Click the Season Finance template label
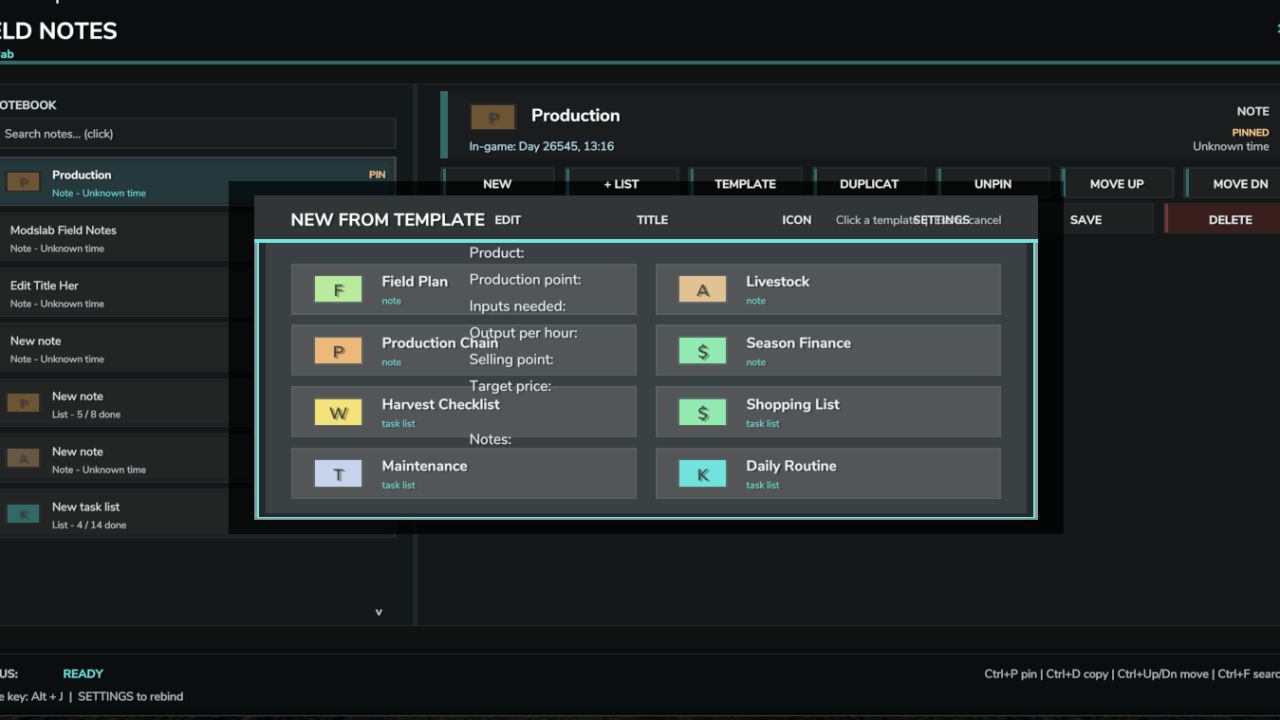The width and height of the screenshot is (1280, 720). [798, 342]
